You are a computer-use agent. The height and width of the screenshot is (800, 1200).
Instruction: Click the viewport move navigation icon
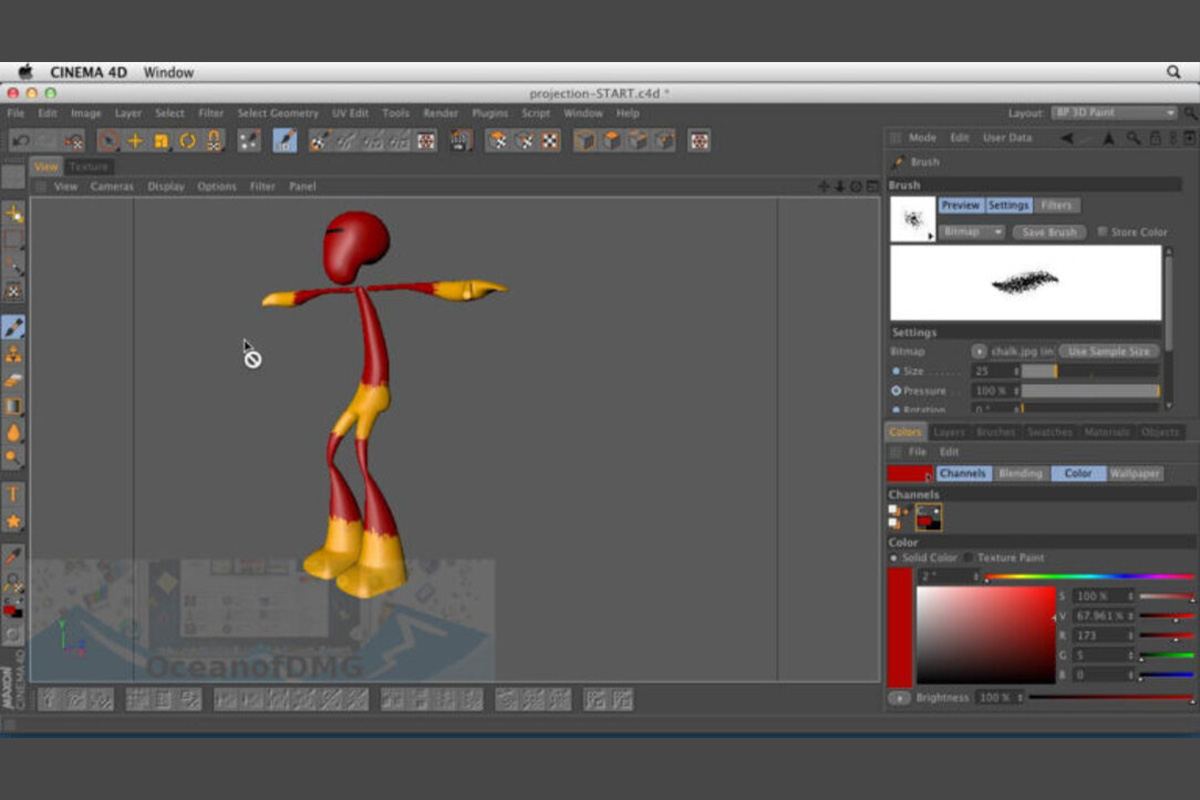[824, 187]
